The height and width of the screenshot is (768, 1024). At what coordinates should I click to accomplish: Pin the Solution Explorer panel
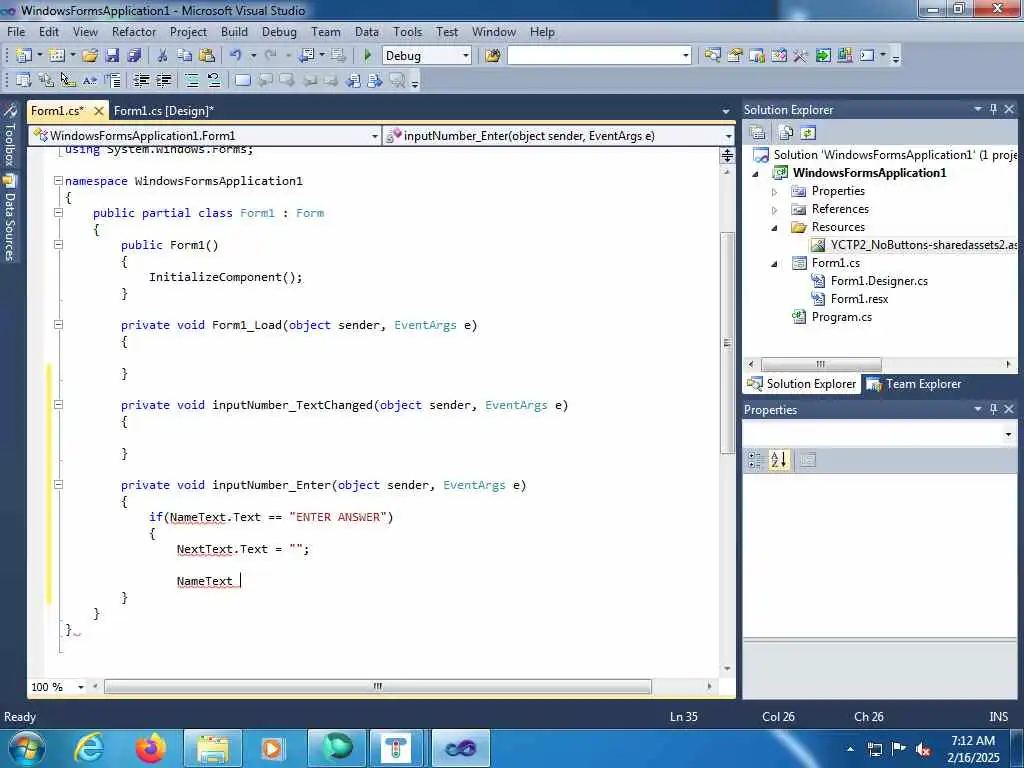click(x=993, y=109)
